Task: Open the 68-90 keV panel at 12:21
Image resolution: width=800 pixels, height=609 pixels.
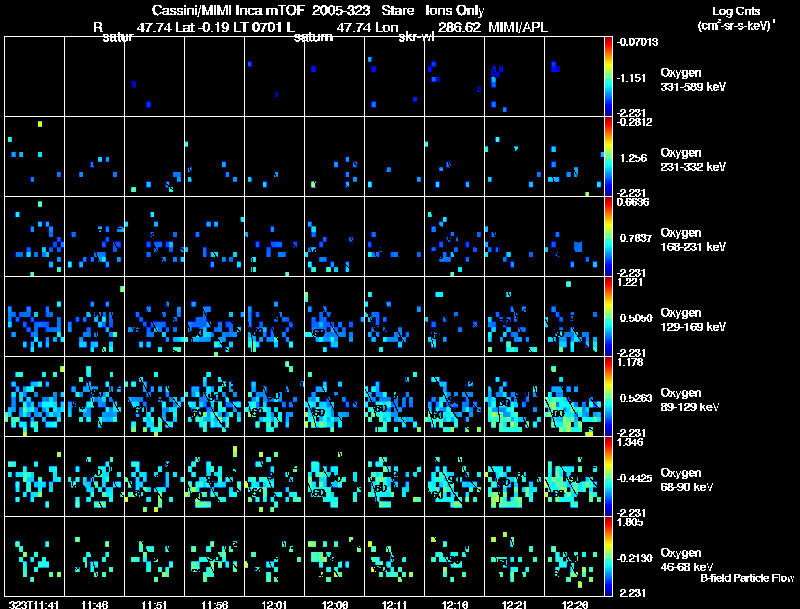Action: point(514,476)
